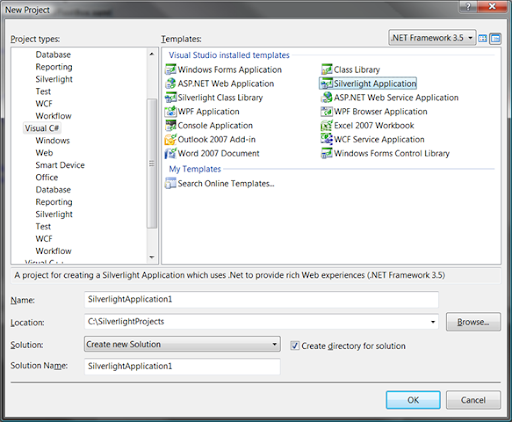The width and height of the screenshot is (512, 422).
Task: Click the Cancel button
Action: point(473,400)
